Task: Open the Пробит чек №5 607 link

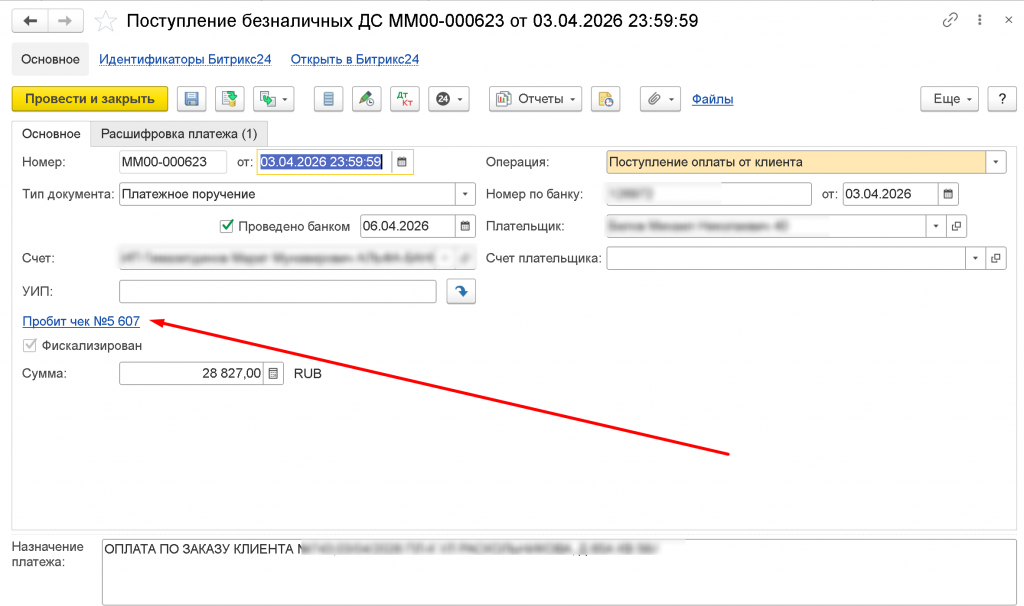Action: click(81, 321)
